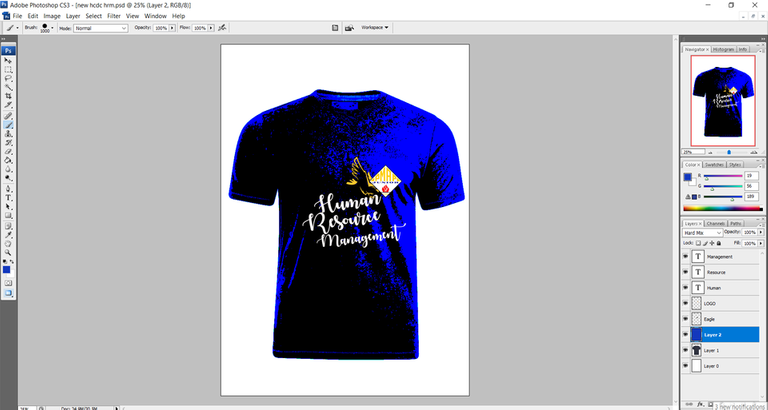768x410 pixels.
Task: Select the Eraser tool
Action: pyautogui.click(x=8, y=151)
